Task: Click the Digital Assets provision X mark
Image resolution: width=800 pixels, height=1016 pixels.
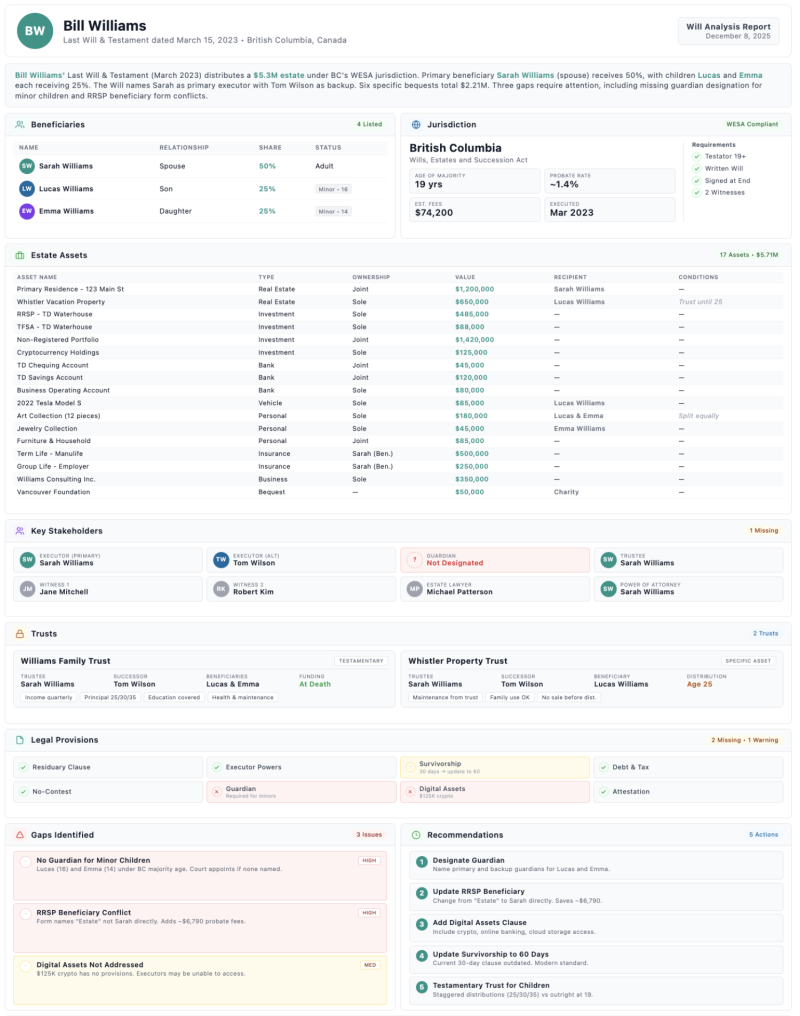Action: click(x=410, y=791)
